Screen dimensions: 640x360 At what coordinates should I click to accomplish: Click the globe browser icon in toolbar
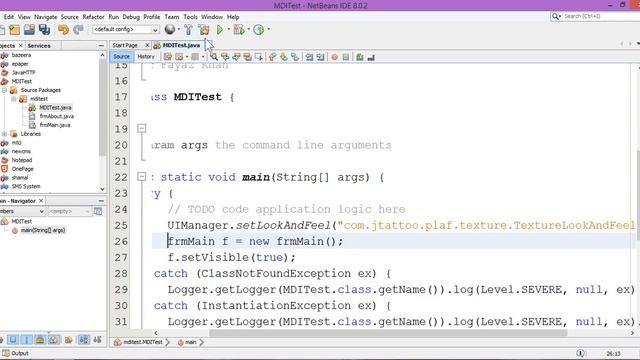(169, 29)
